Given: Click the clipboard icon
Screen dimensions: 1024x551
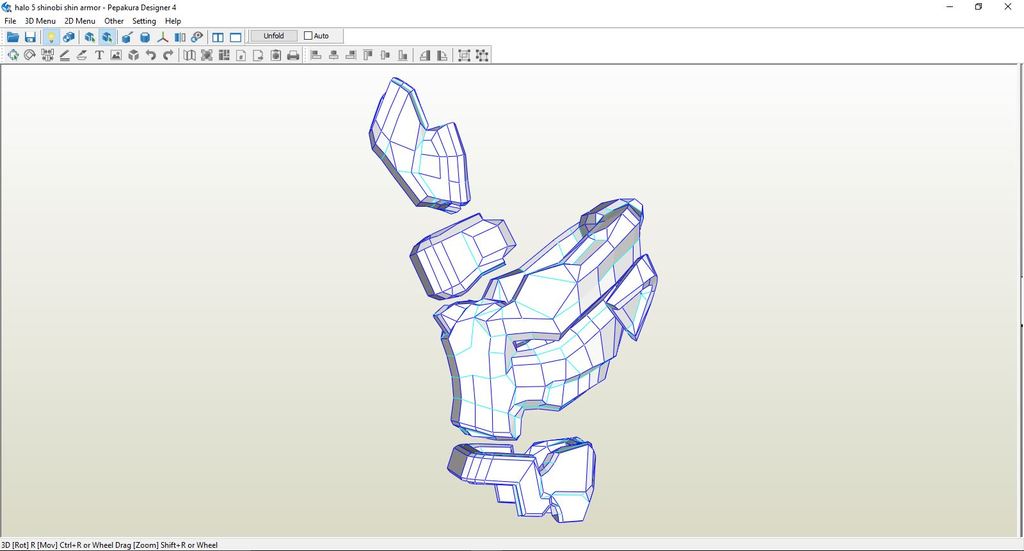Looking at the screenshot, I should (276, 55).
